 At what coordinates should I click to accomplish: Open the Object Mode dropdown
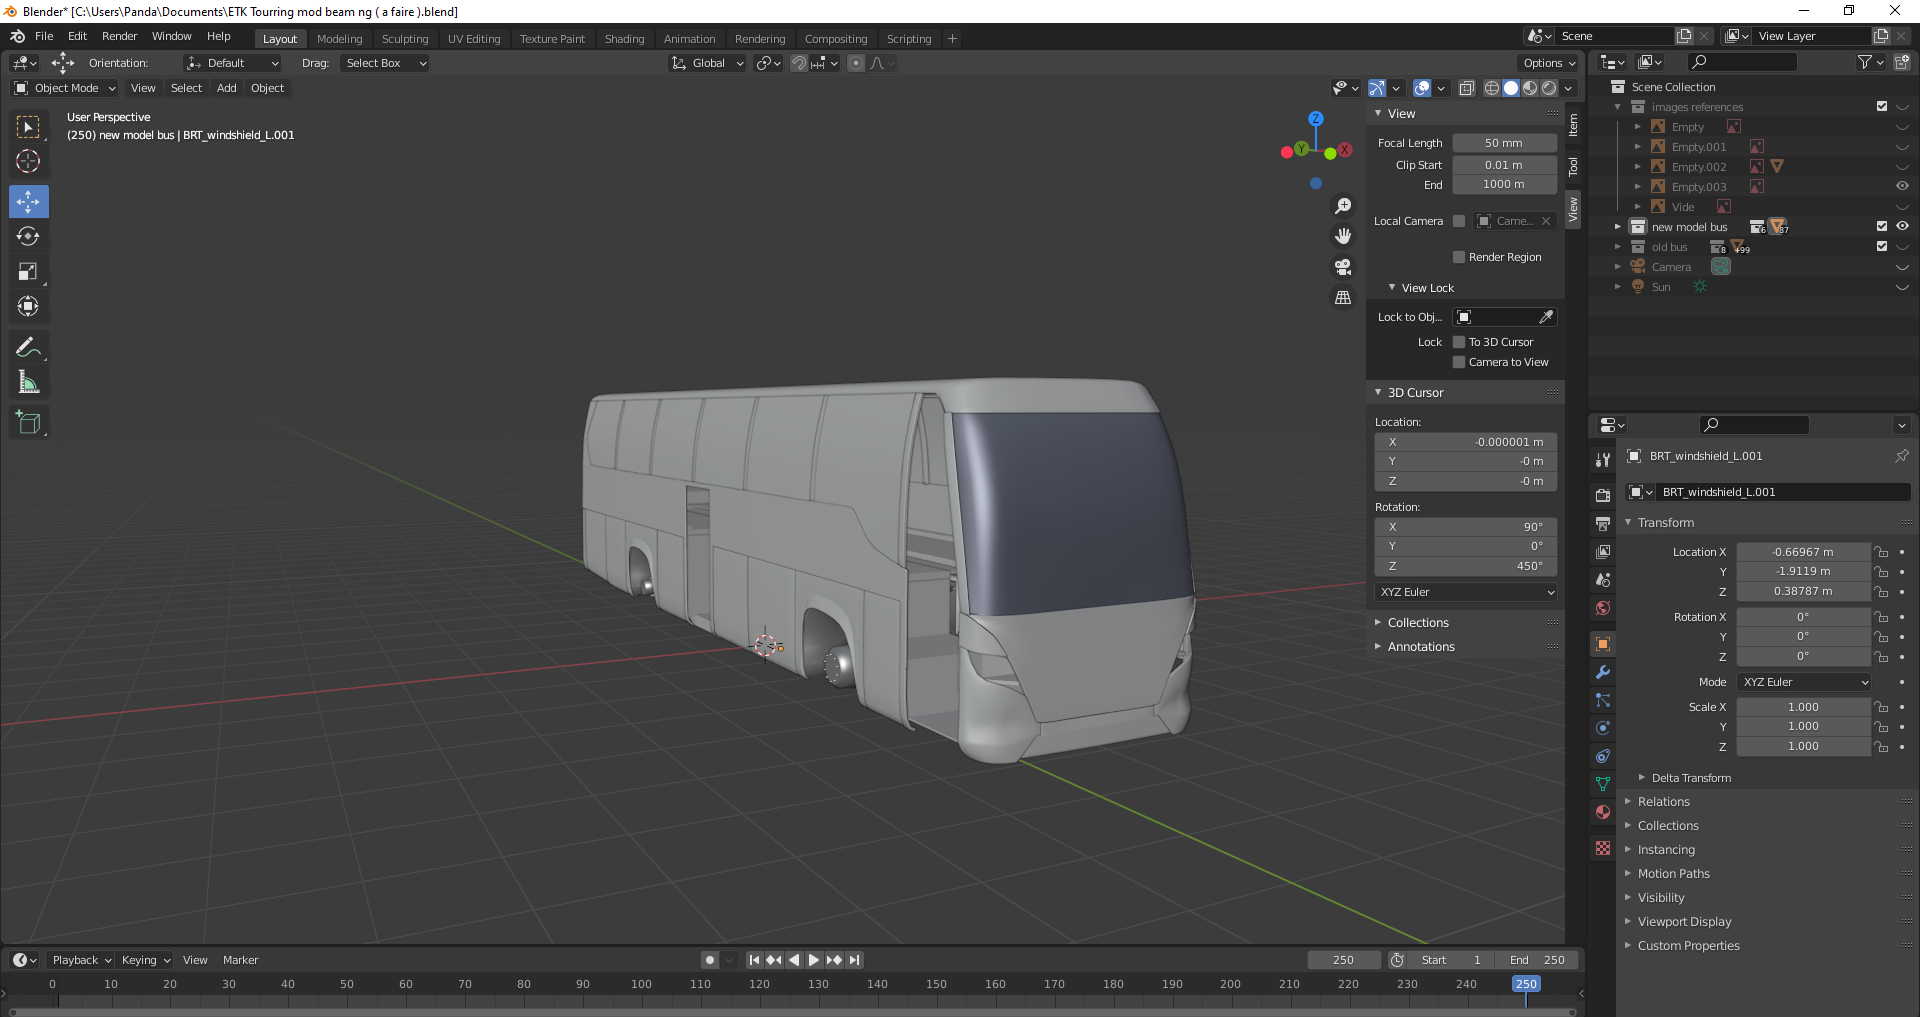[x=65, y=88]
